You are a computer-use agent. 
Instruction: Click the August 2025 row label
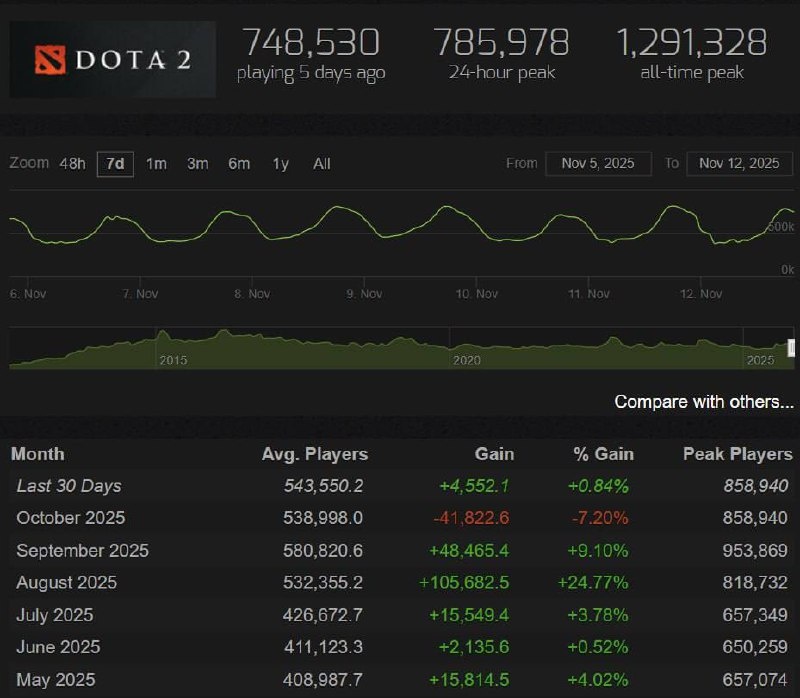(66, 583)
